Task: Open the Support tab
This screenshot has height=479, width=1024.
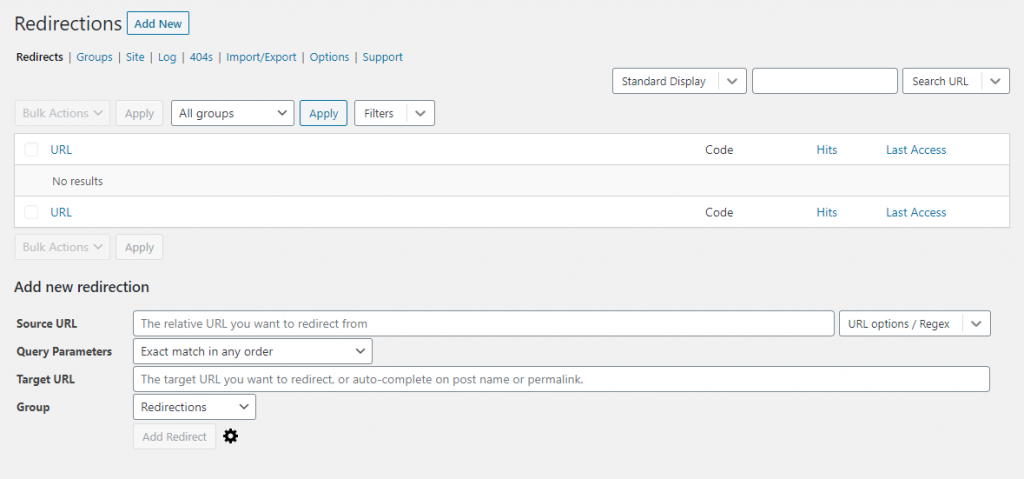Action: coord(383,57)
